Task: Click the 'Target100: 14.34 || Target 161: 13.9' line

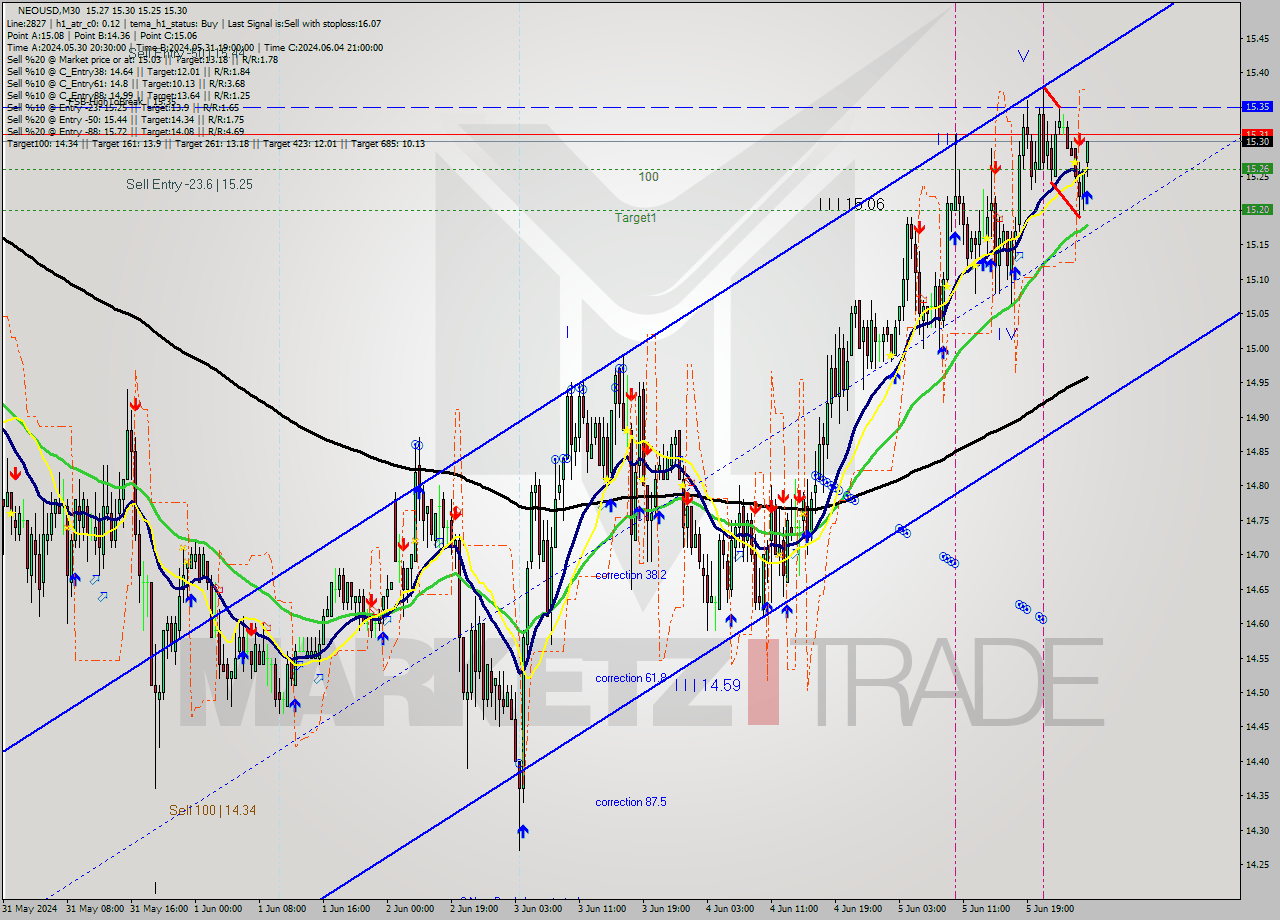Action: pyautogui.click(x=215, y=143)
